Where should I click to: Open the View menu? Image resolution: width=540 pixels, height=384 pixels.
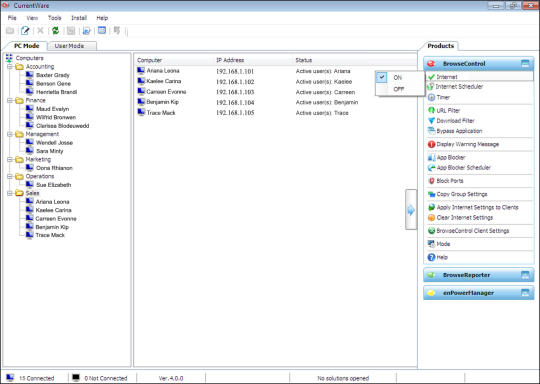tap(32, 18)
